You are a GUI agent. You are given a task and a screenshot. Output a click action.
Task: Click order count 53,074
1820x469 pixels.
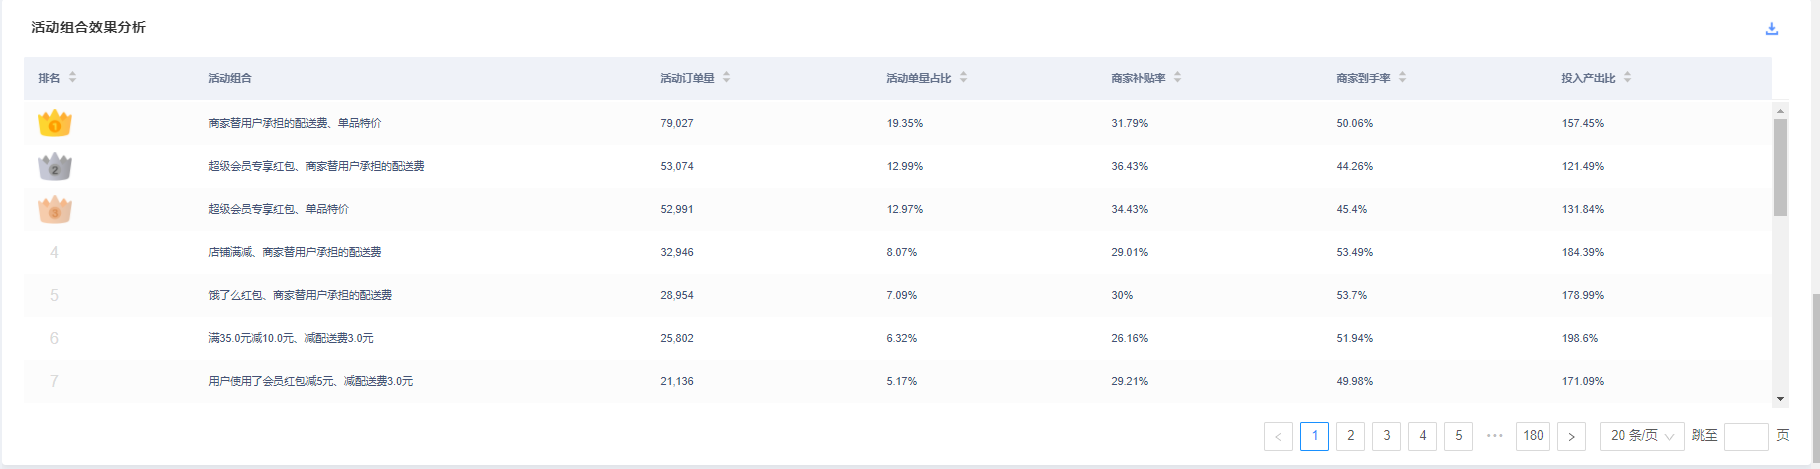[677, 166]
